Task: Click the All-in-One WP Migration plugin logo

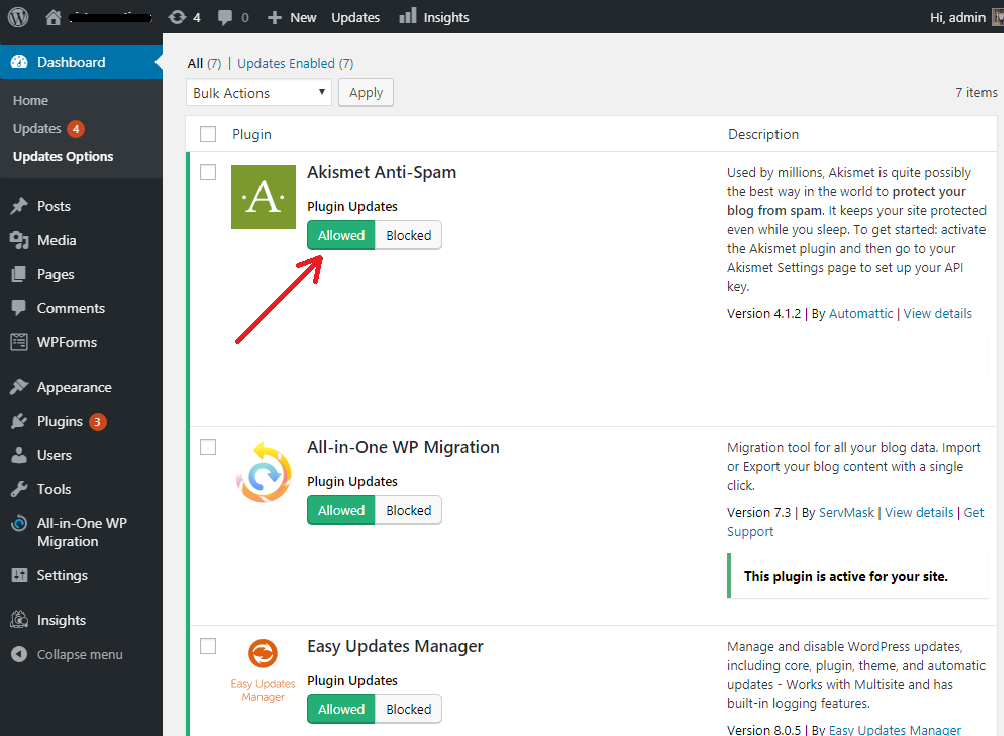Action: click(x=264, y=473)
